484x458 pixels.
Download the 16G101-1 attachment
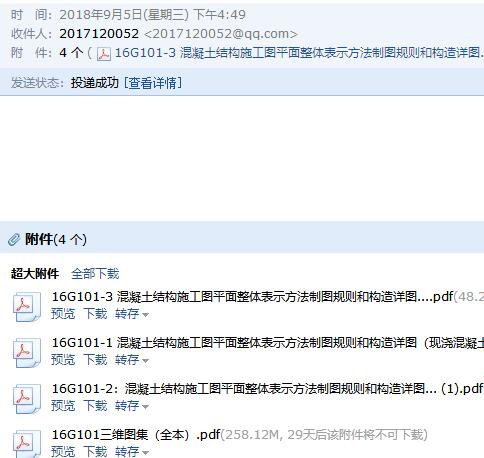pos(95,360)
